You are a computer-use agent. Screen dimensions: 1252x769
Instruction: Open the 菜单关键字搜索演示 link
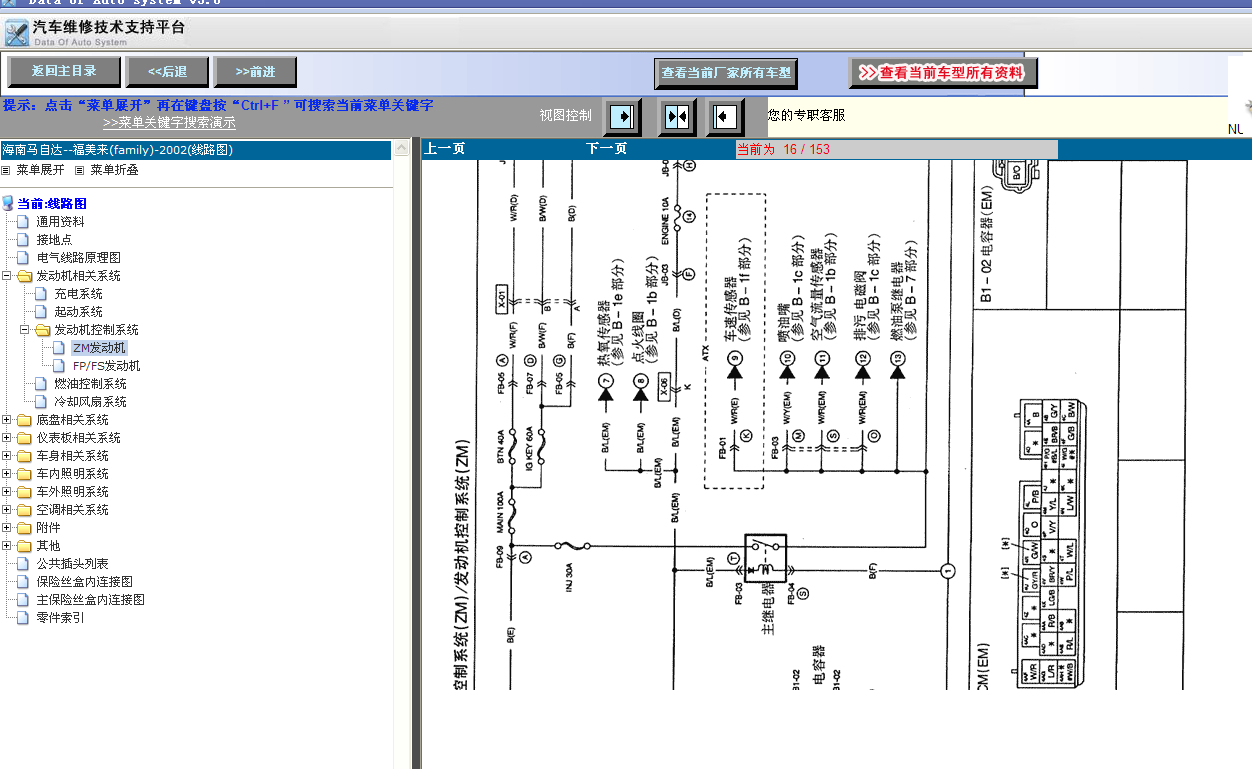(x=169, y=123)
